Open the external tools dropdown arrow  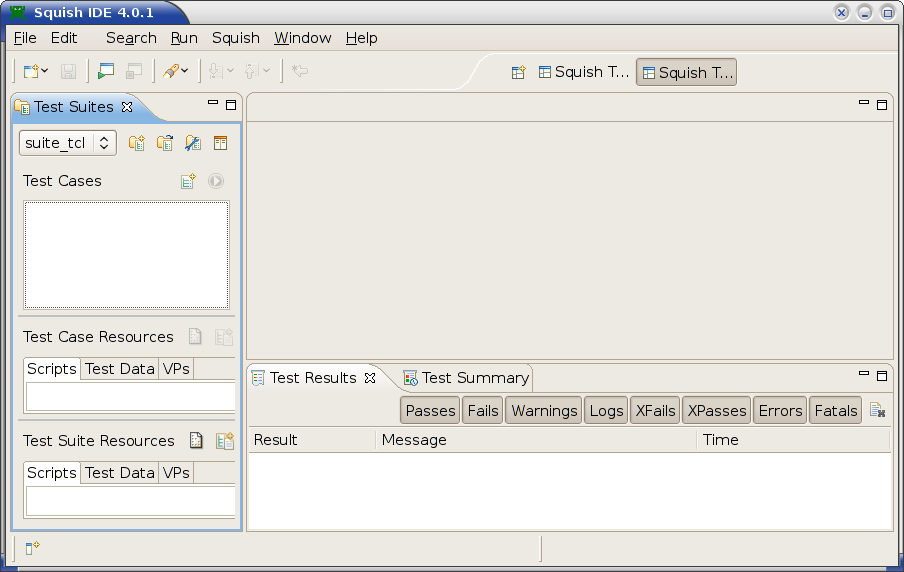click(184, 71)
